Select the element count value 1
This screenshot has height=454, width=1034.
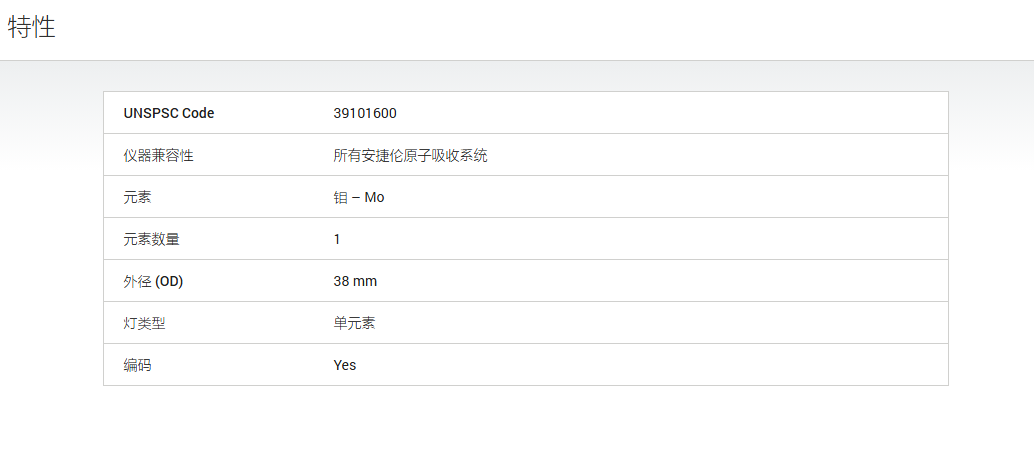(337, 240)
